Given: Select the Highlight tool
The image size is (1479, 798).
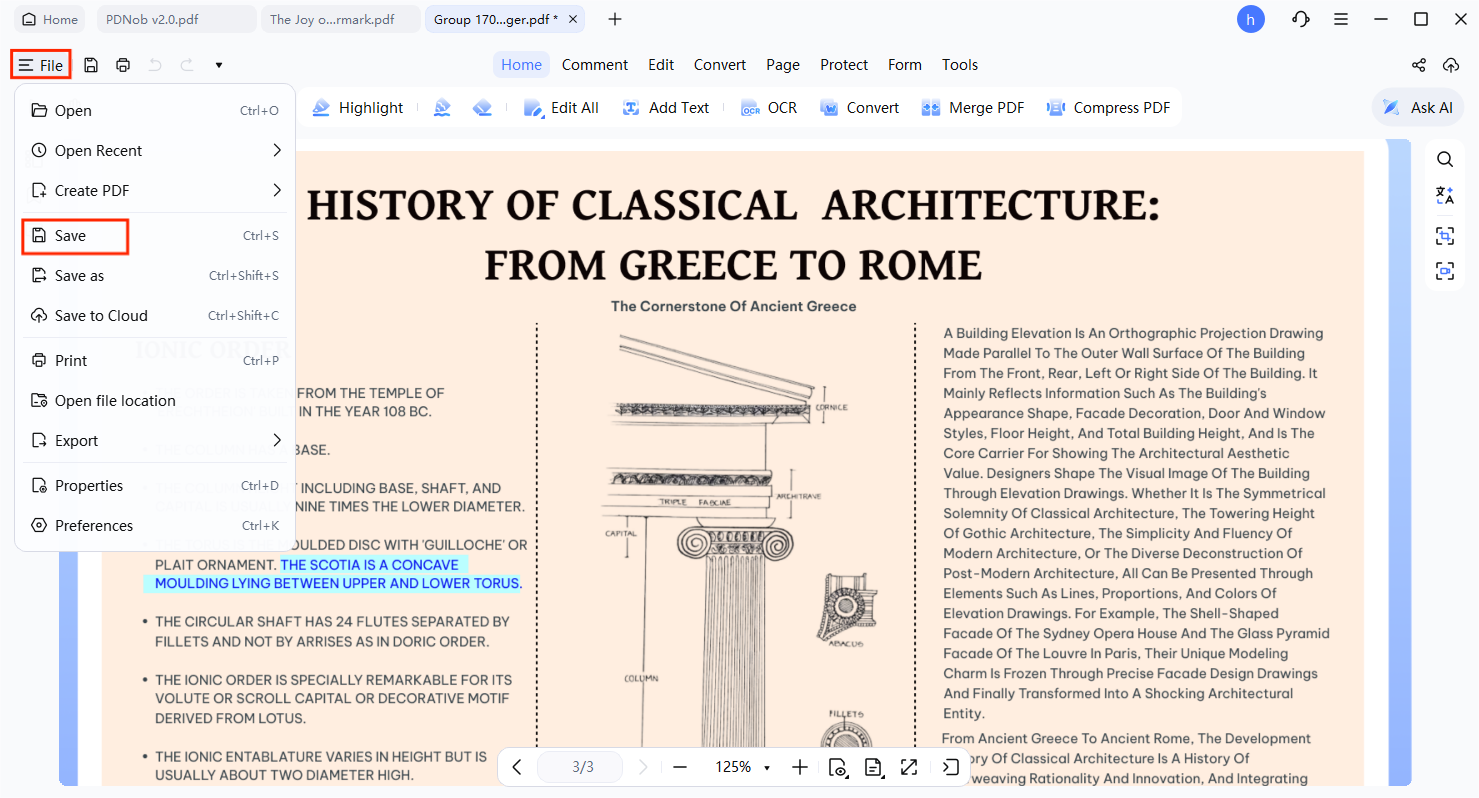Looking at the screenshot, I should coord(357,107).
